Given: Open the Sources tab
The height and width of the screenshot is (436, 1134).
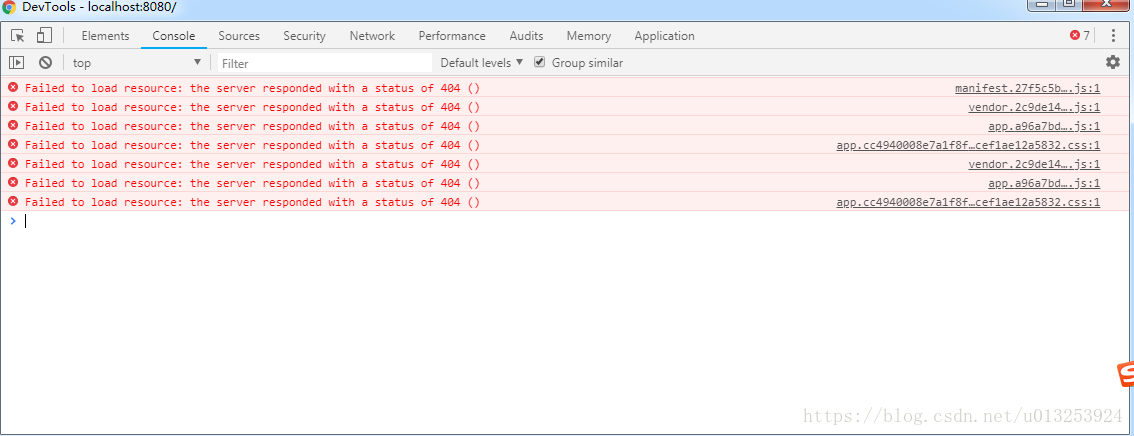Looking at the screenshot, I should 239,36.
